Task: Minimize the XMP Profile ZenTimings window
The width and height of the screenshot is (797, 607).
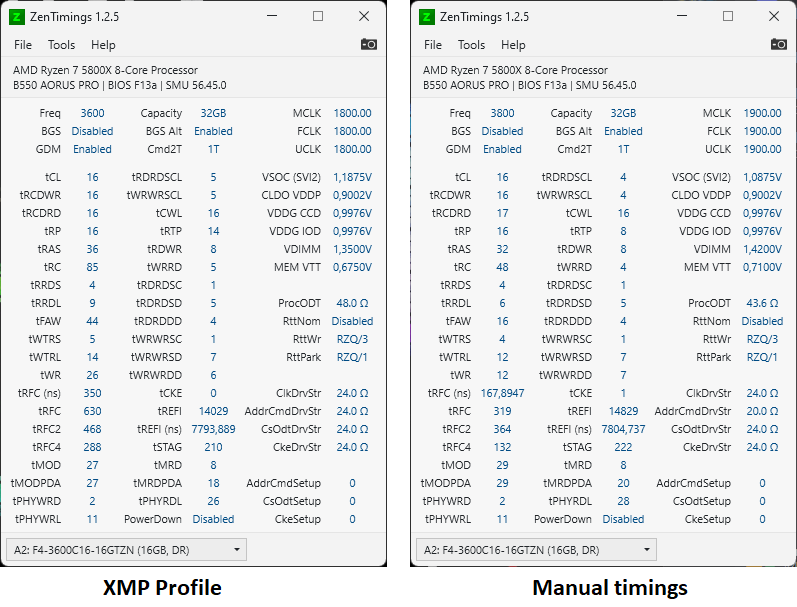Action: 272,16
